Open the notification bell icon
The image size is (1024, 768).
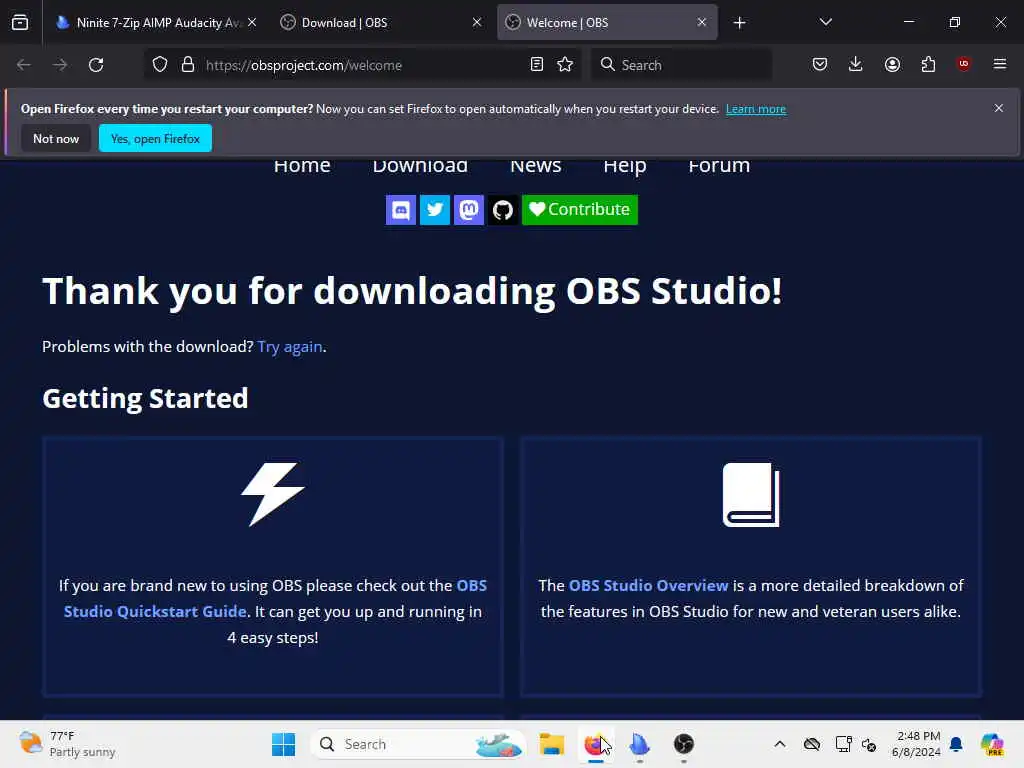956,744
